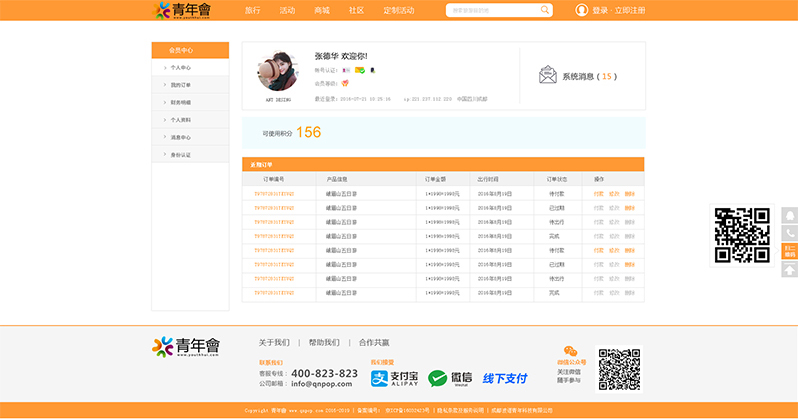This screenshot has height=420, width=798.
Task: Click the 青年會 logo in the header
Action: [182, 10]
